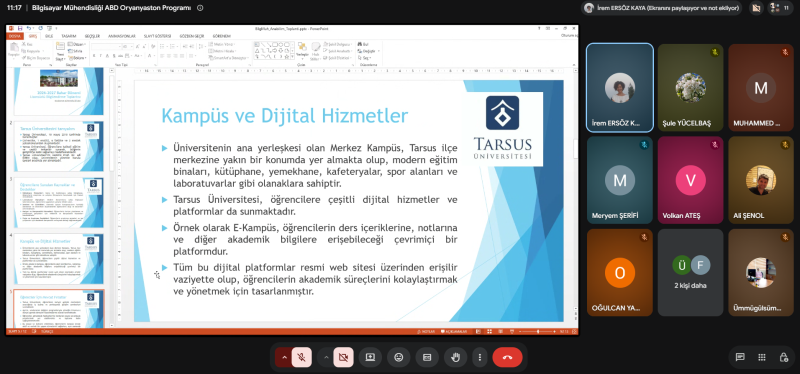Click the crossed-out icon beside participant count
The width and height of the screenshot is (800, 374).
point(756,8)
